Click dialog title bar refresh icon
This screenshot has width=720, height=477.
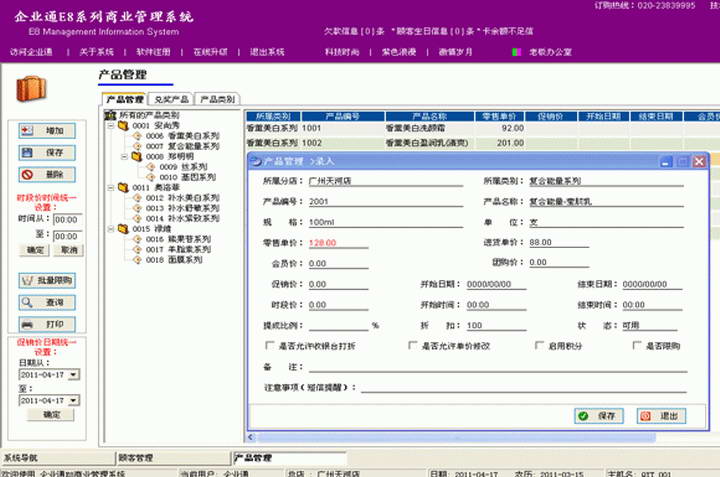tap(256, 161)
